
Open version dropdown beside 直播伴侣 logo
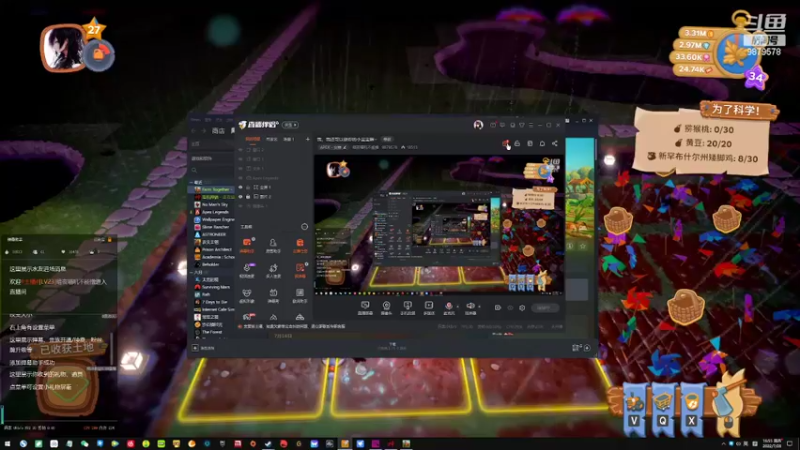click(290, 125)
